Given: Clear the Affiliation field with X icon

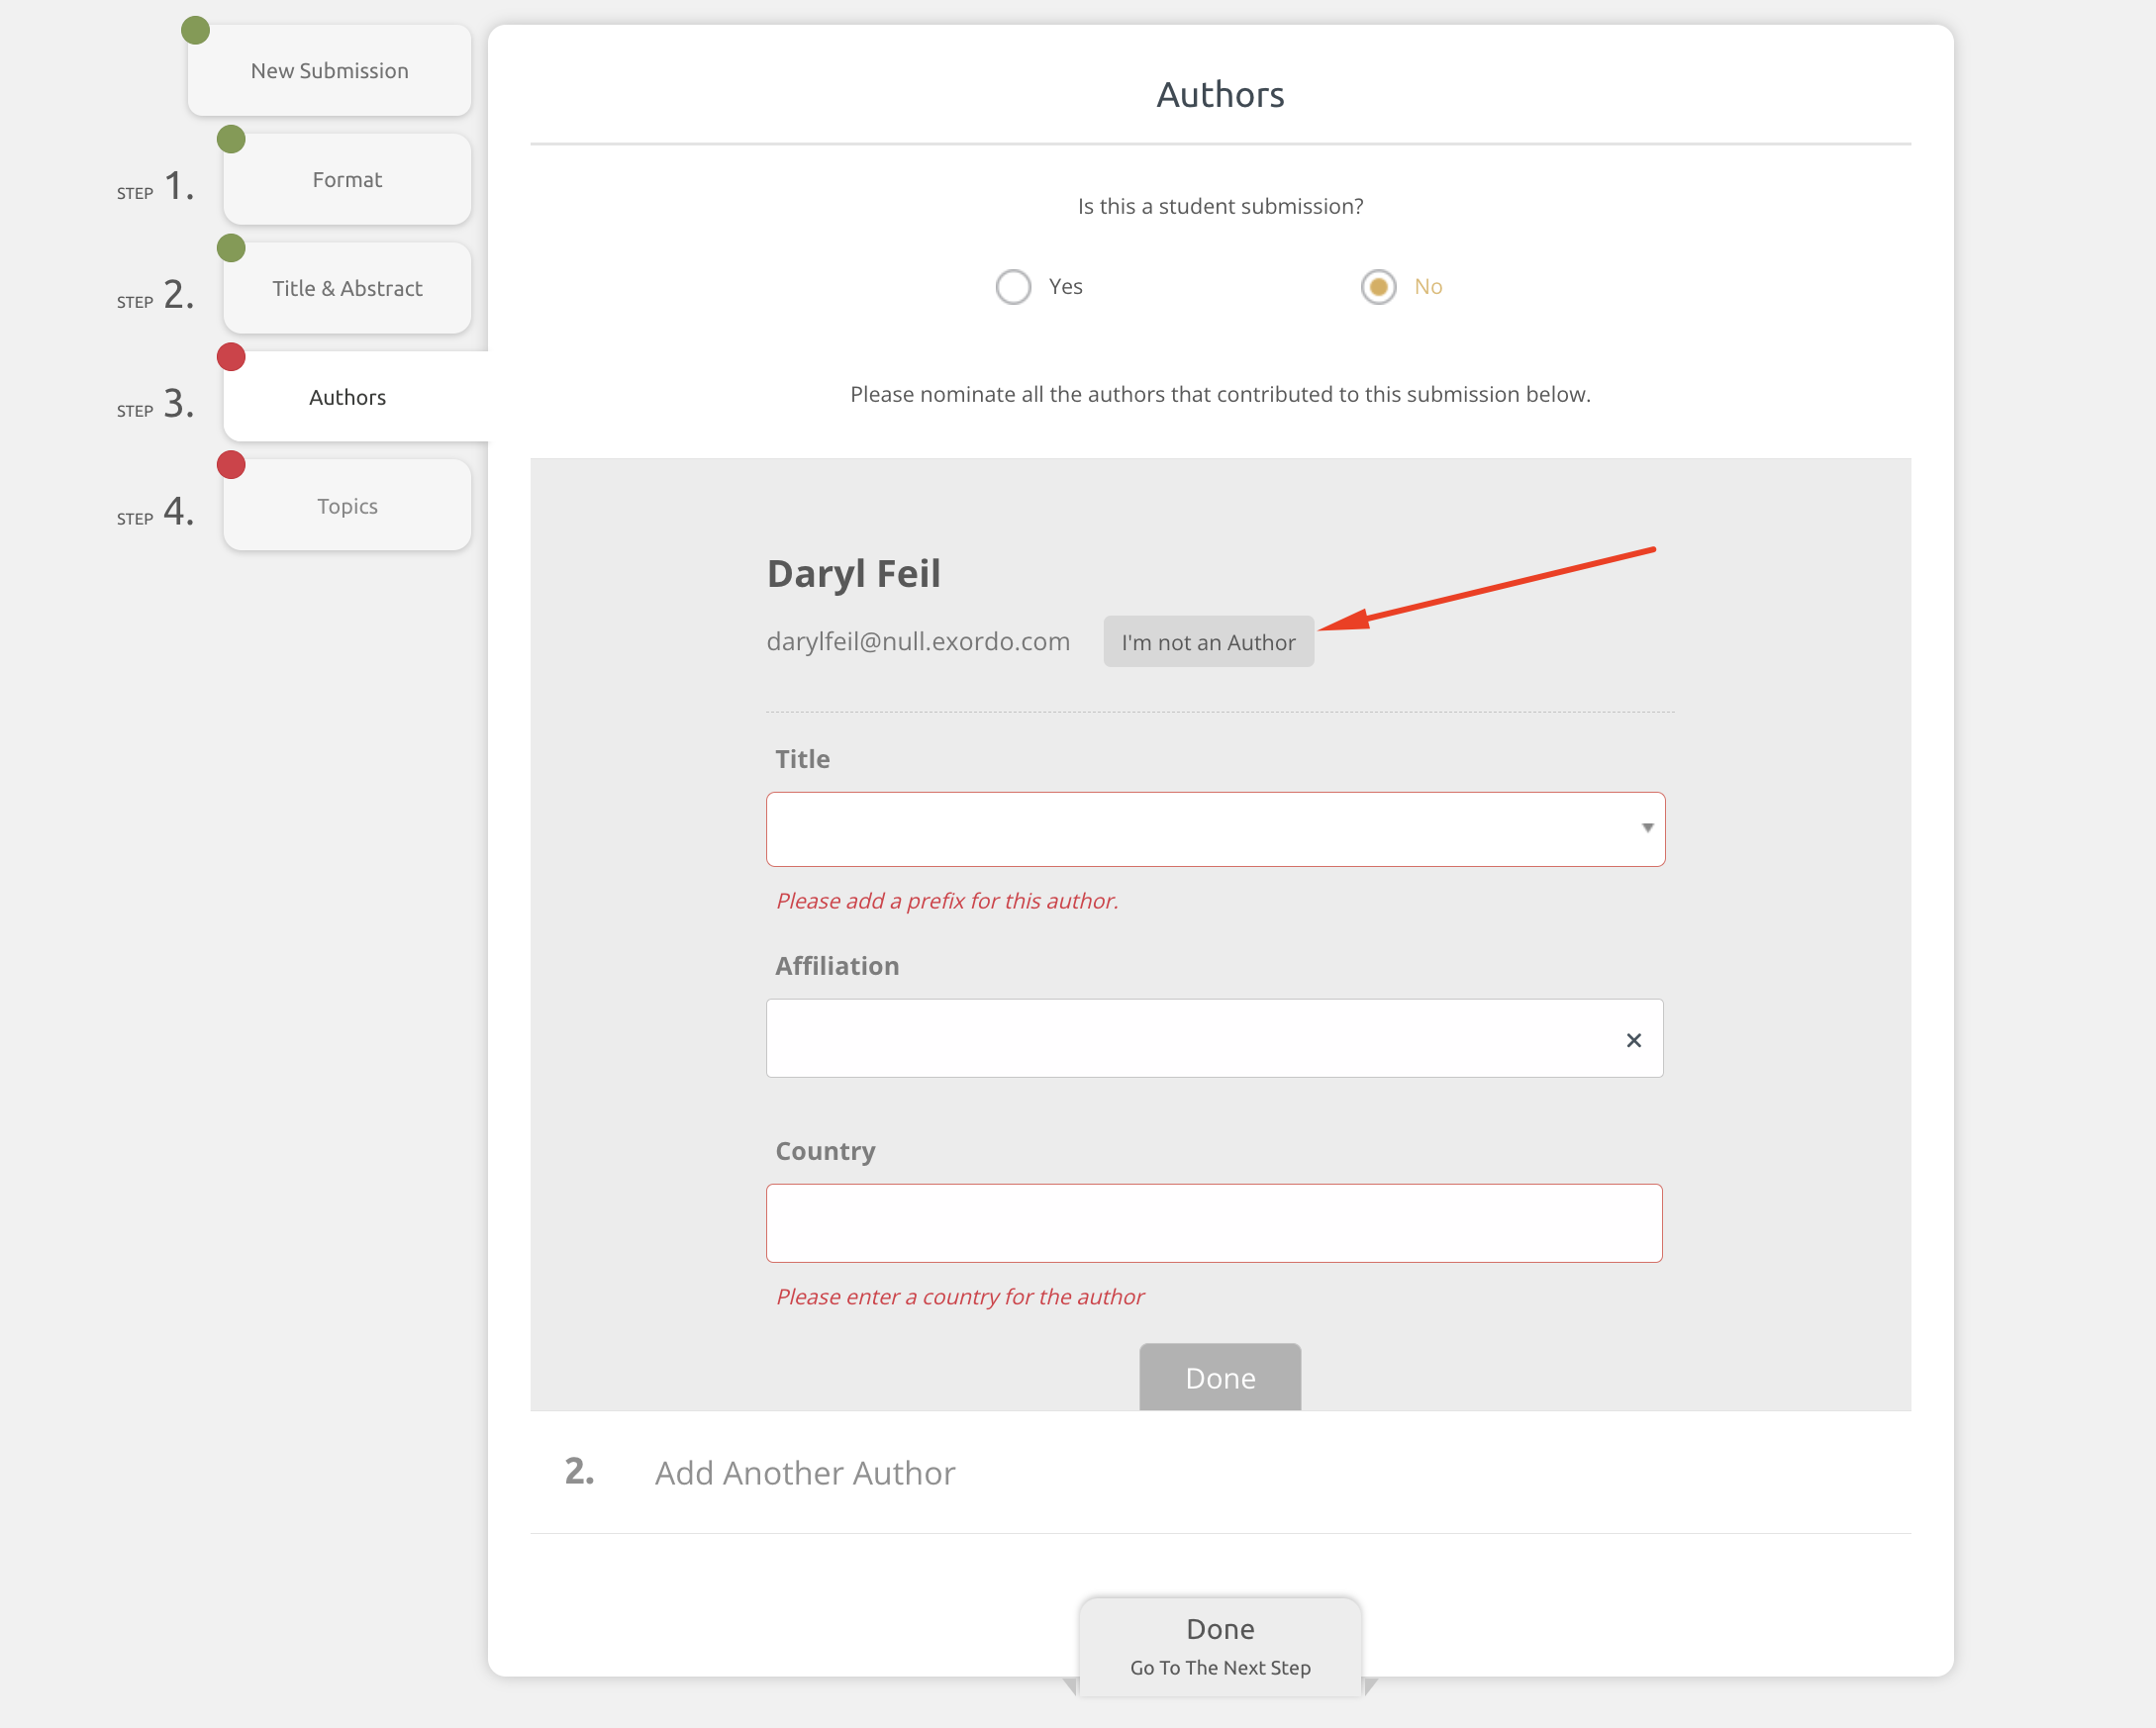Looking at the screenshot, I should [1633, 1040].
